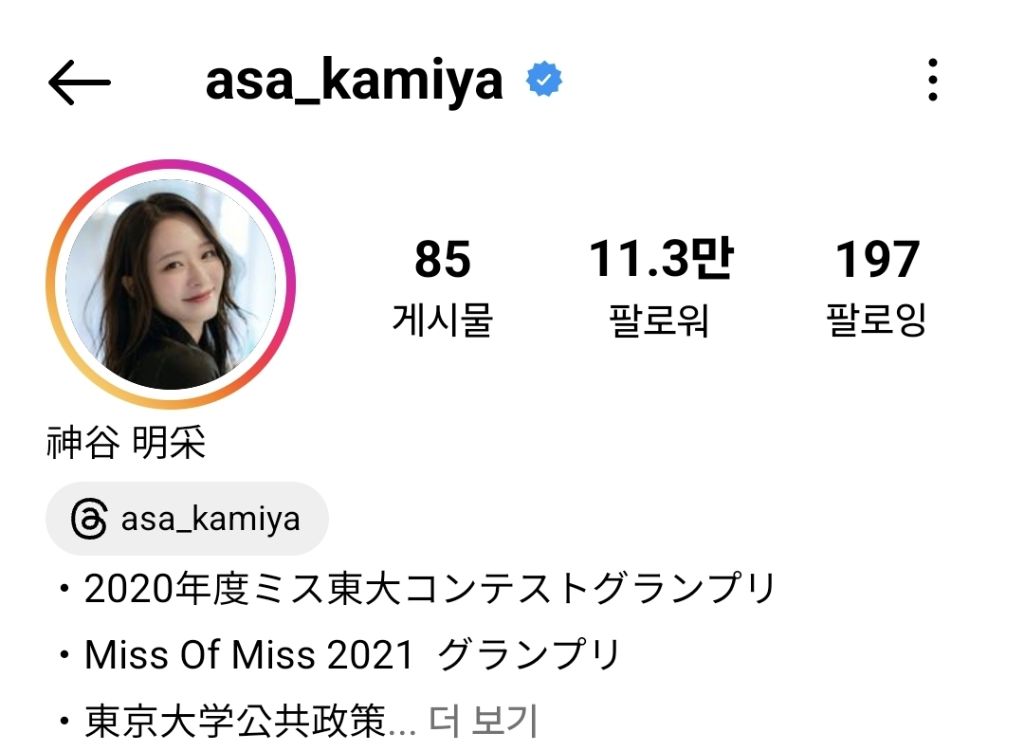View the story via profile picture

(170, 285)
